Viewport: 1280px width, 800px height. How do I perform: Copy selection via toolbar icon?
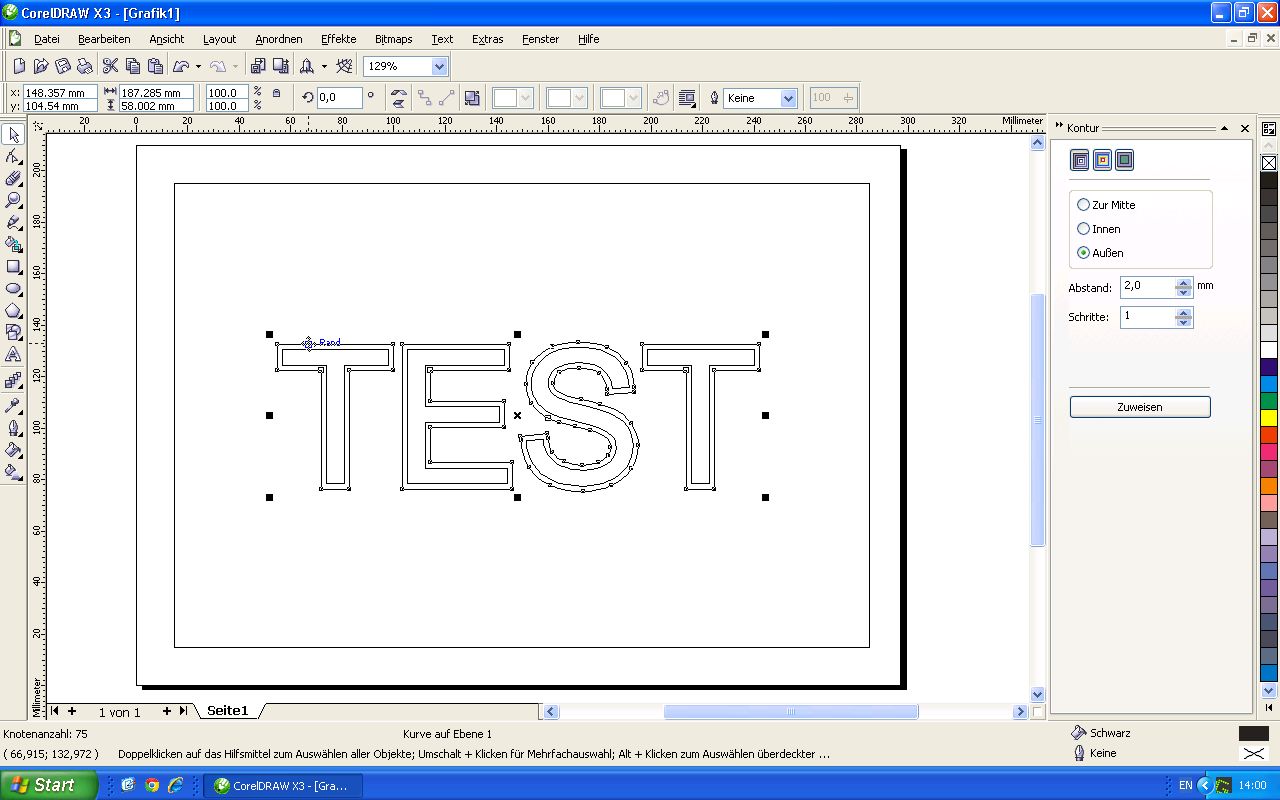(133, 66)
